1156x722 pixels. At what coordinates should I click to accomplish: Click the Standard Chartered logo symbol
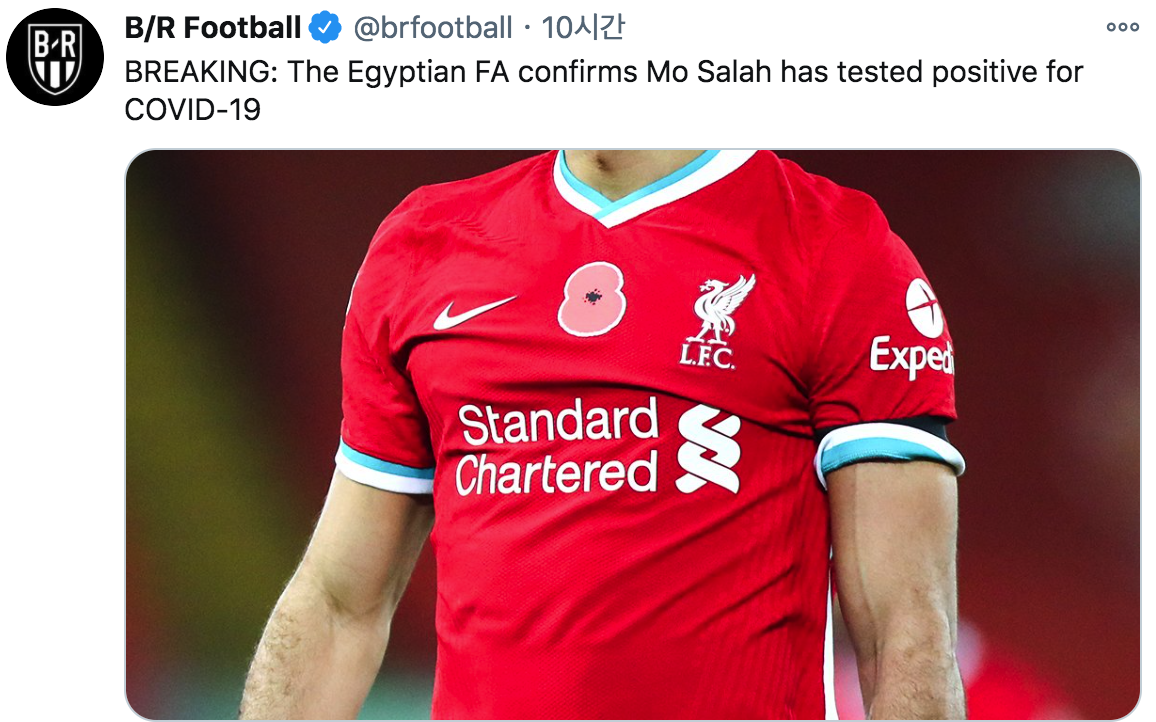pyautogui.click(x=708, y=450)
